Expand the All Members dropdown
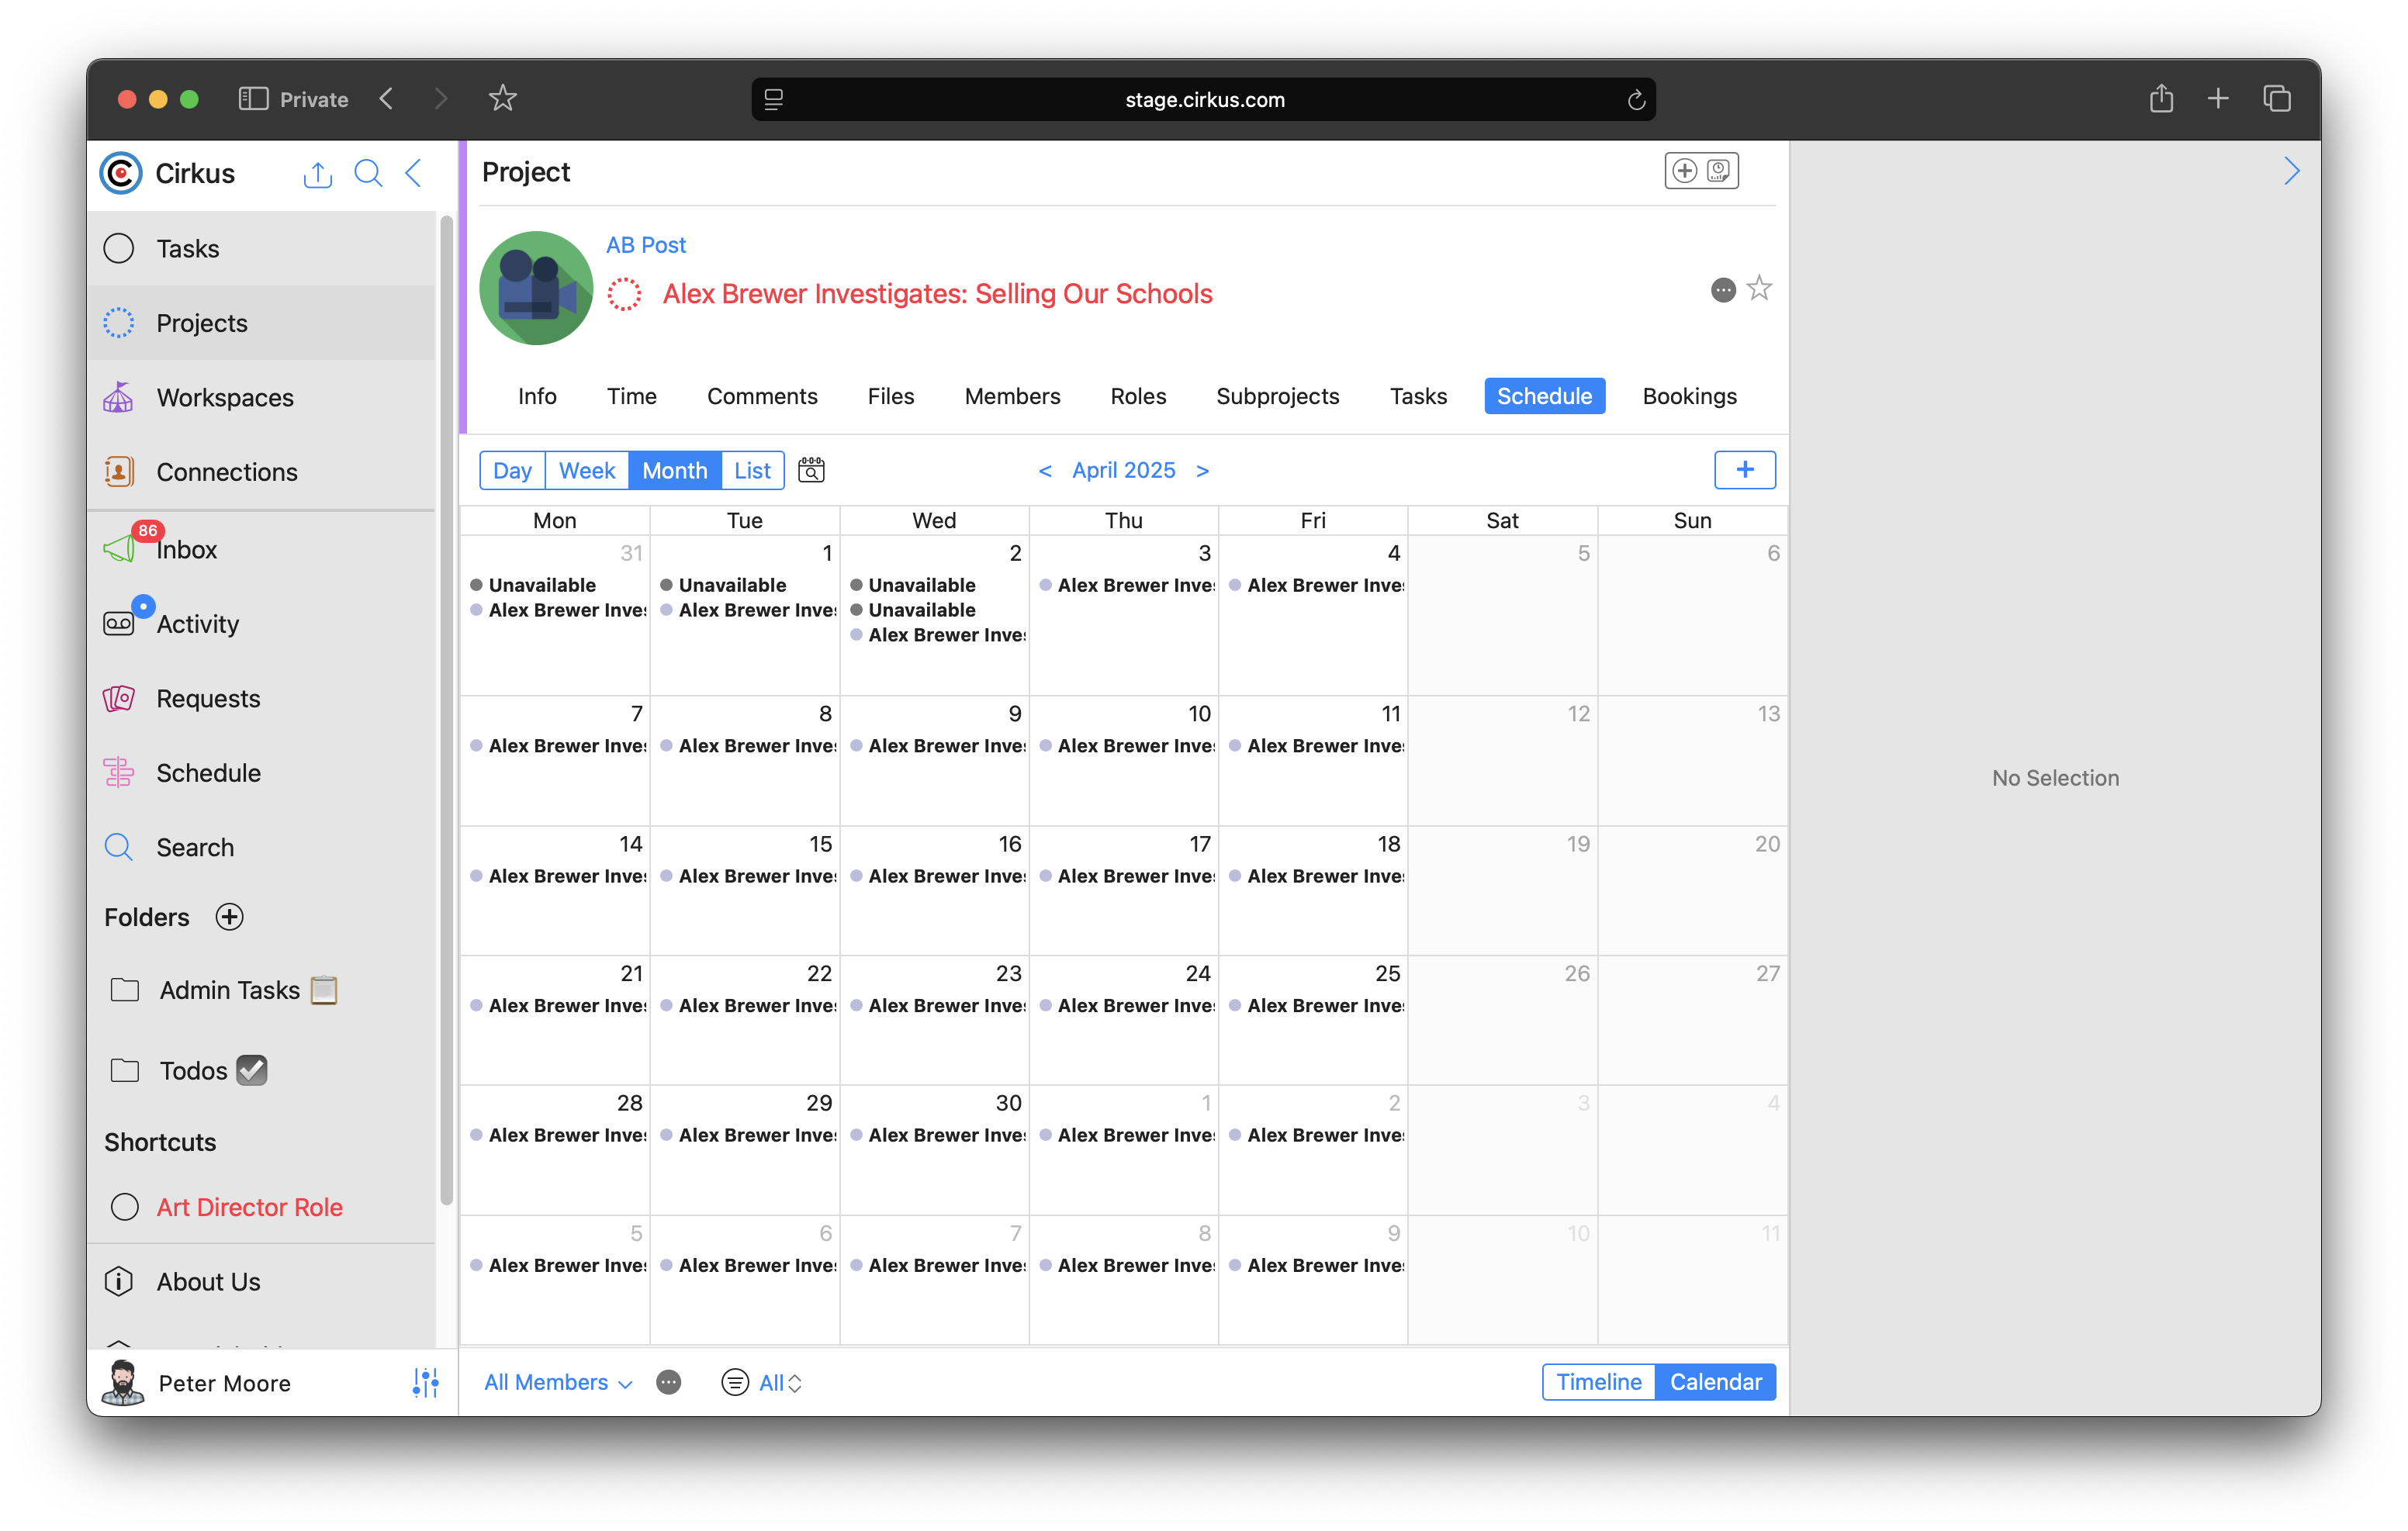The width and height of the screenshot is (2408, 1531). [557, 1382]
